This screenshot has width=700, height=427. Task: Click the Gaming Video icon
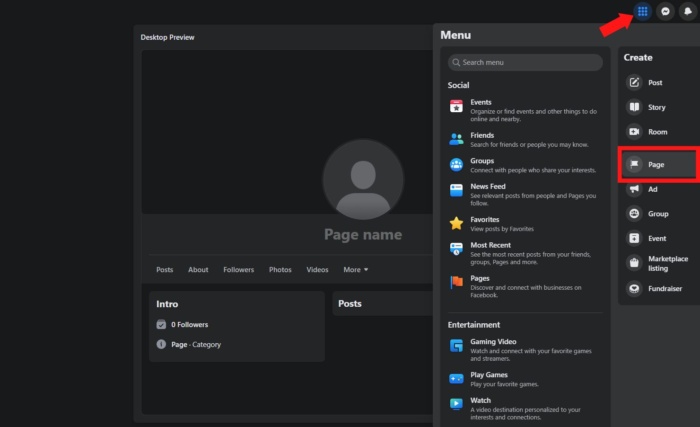456,345
